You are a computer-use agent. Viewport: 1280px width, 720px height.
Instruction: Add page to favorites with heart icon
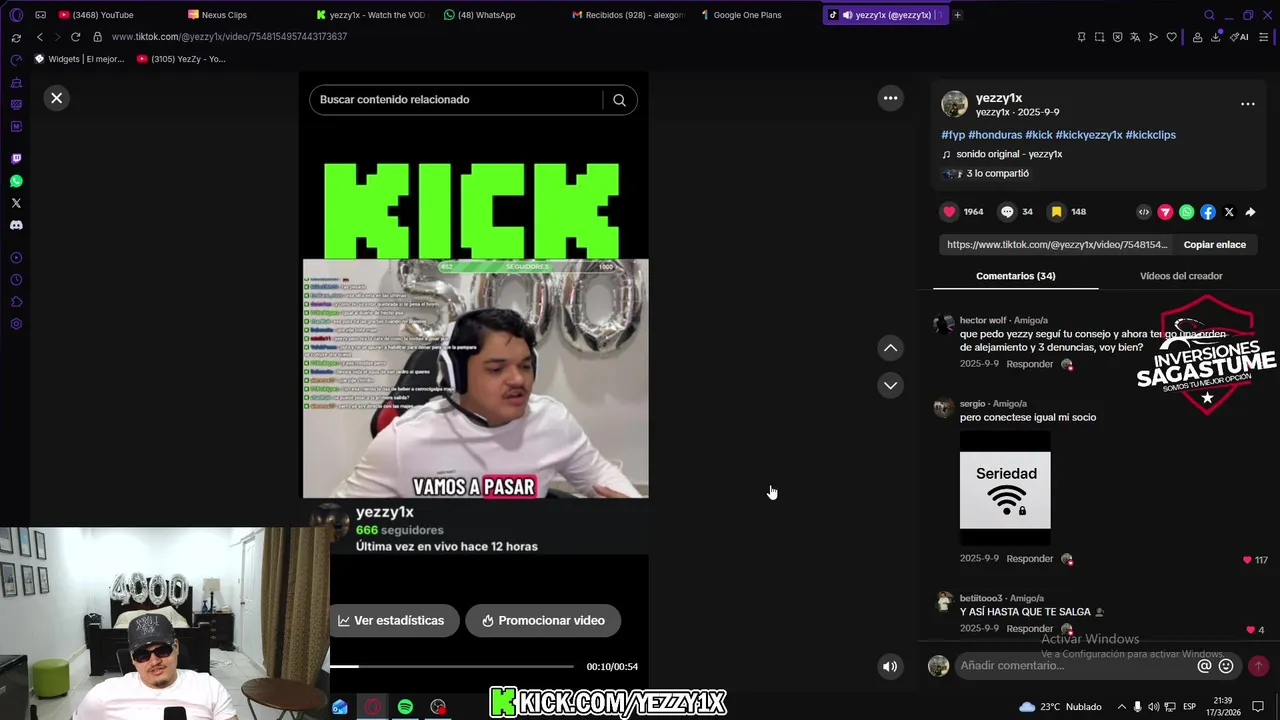click(1171, 37)
